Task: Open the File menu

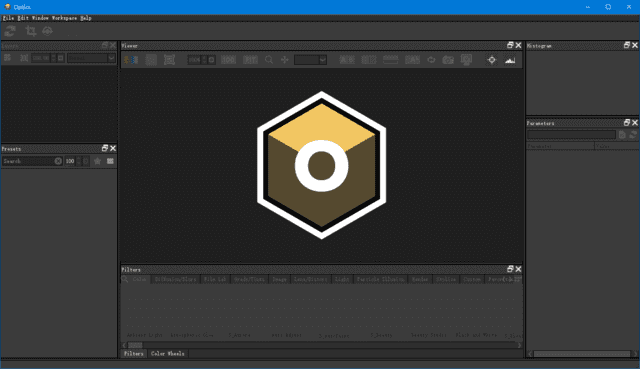Action: (x=8, y=18)
